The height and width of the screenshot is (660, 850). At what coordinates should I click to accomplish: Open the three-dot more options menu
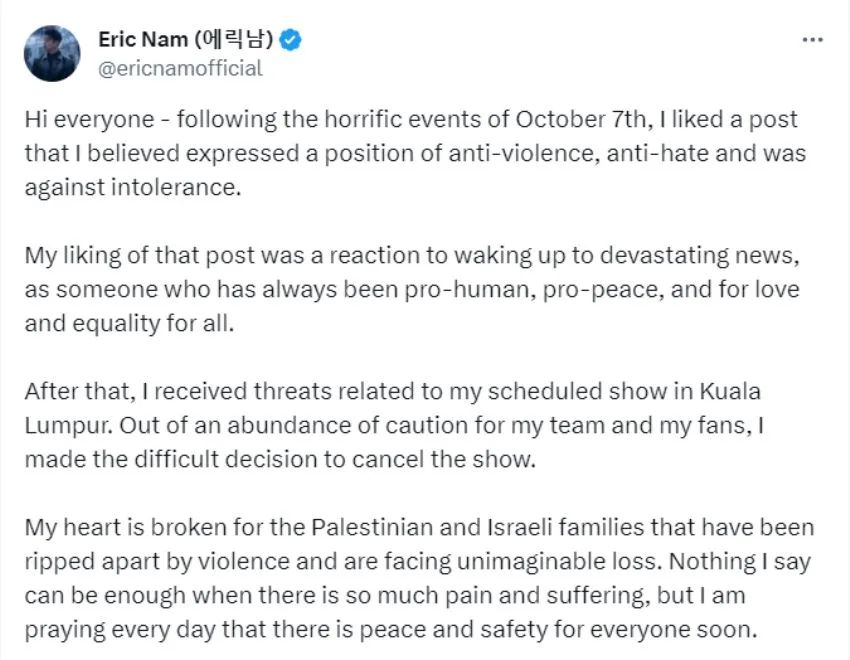tap(813, 40)
